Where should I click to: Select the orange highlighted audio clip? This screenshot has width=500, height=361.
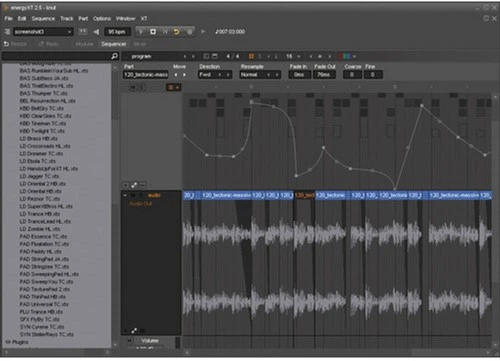[x=304, y=195]
